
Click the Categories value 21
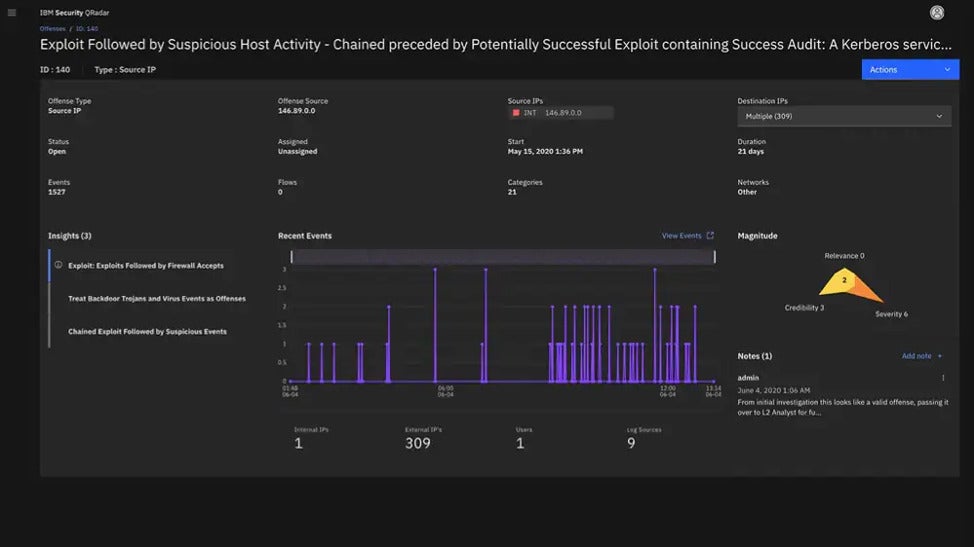(x=512, y=192)
